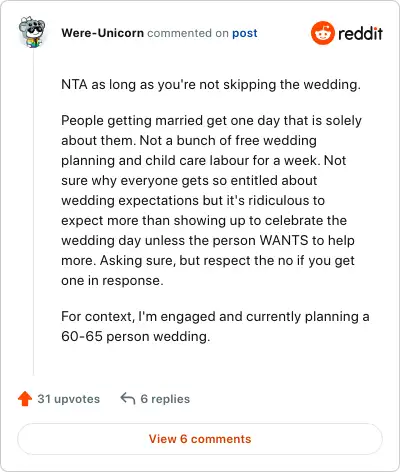Click the "60-65 person wedding" text

136,336
